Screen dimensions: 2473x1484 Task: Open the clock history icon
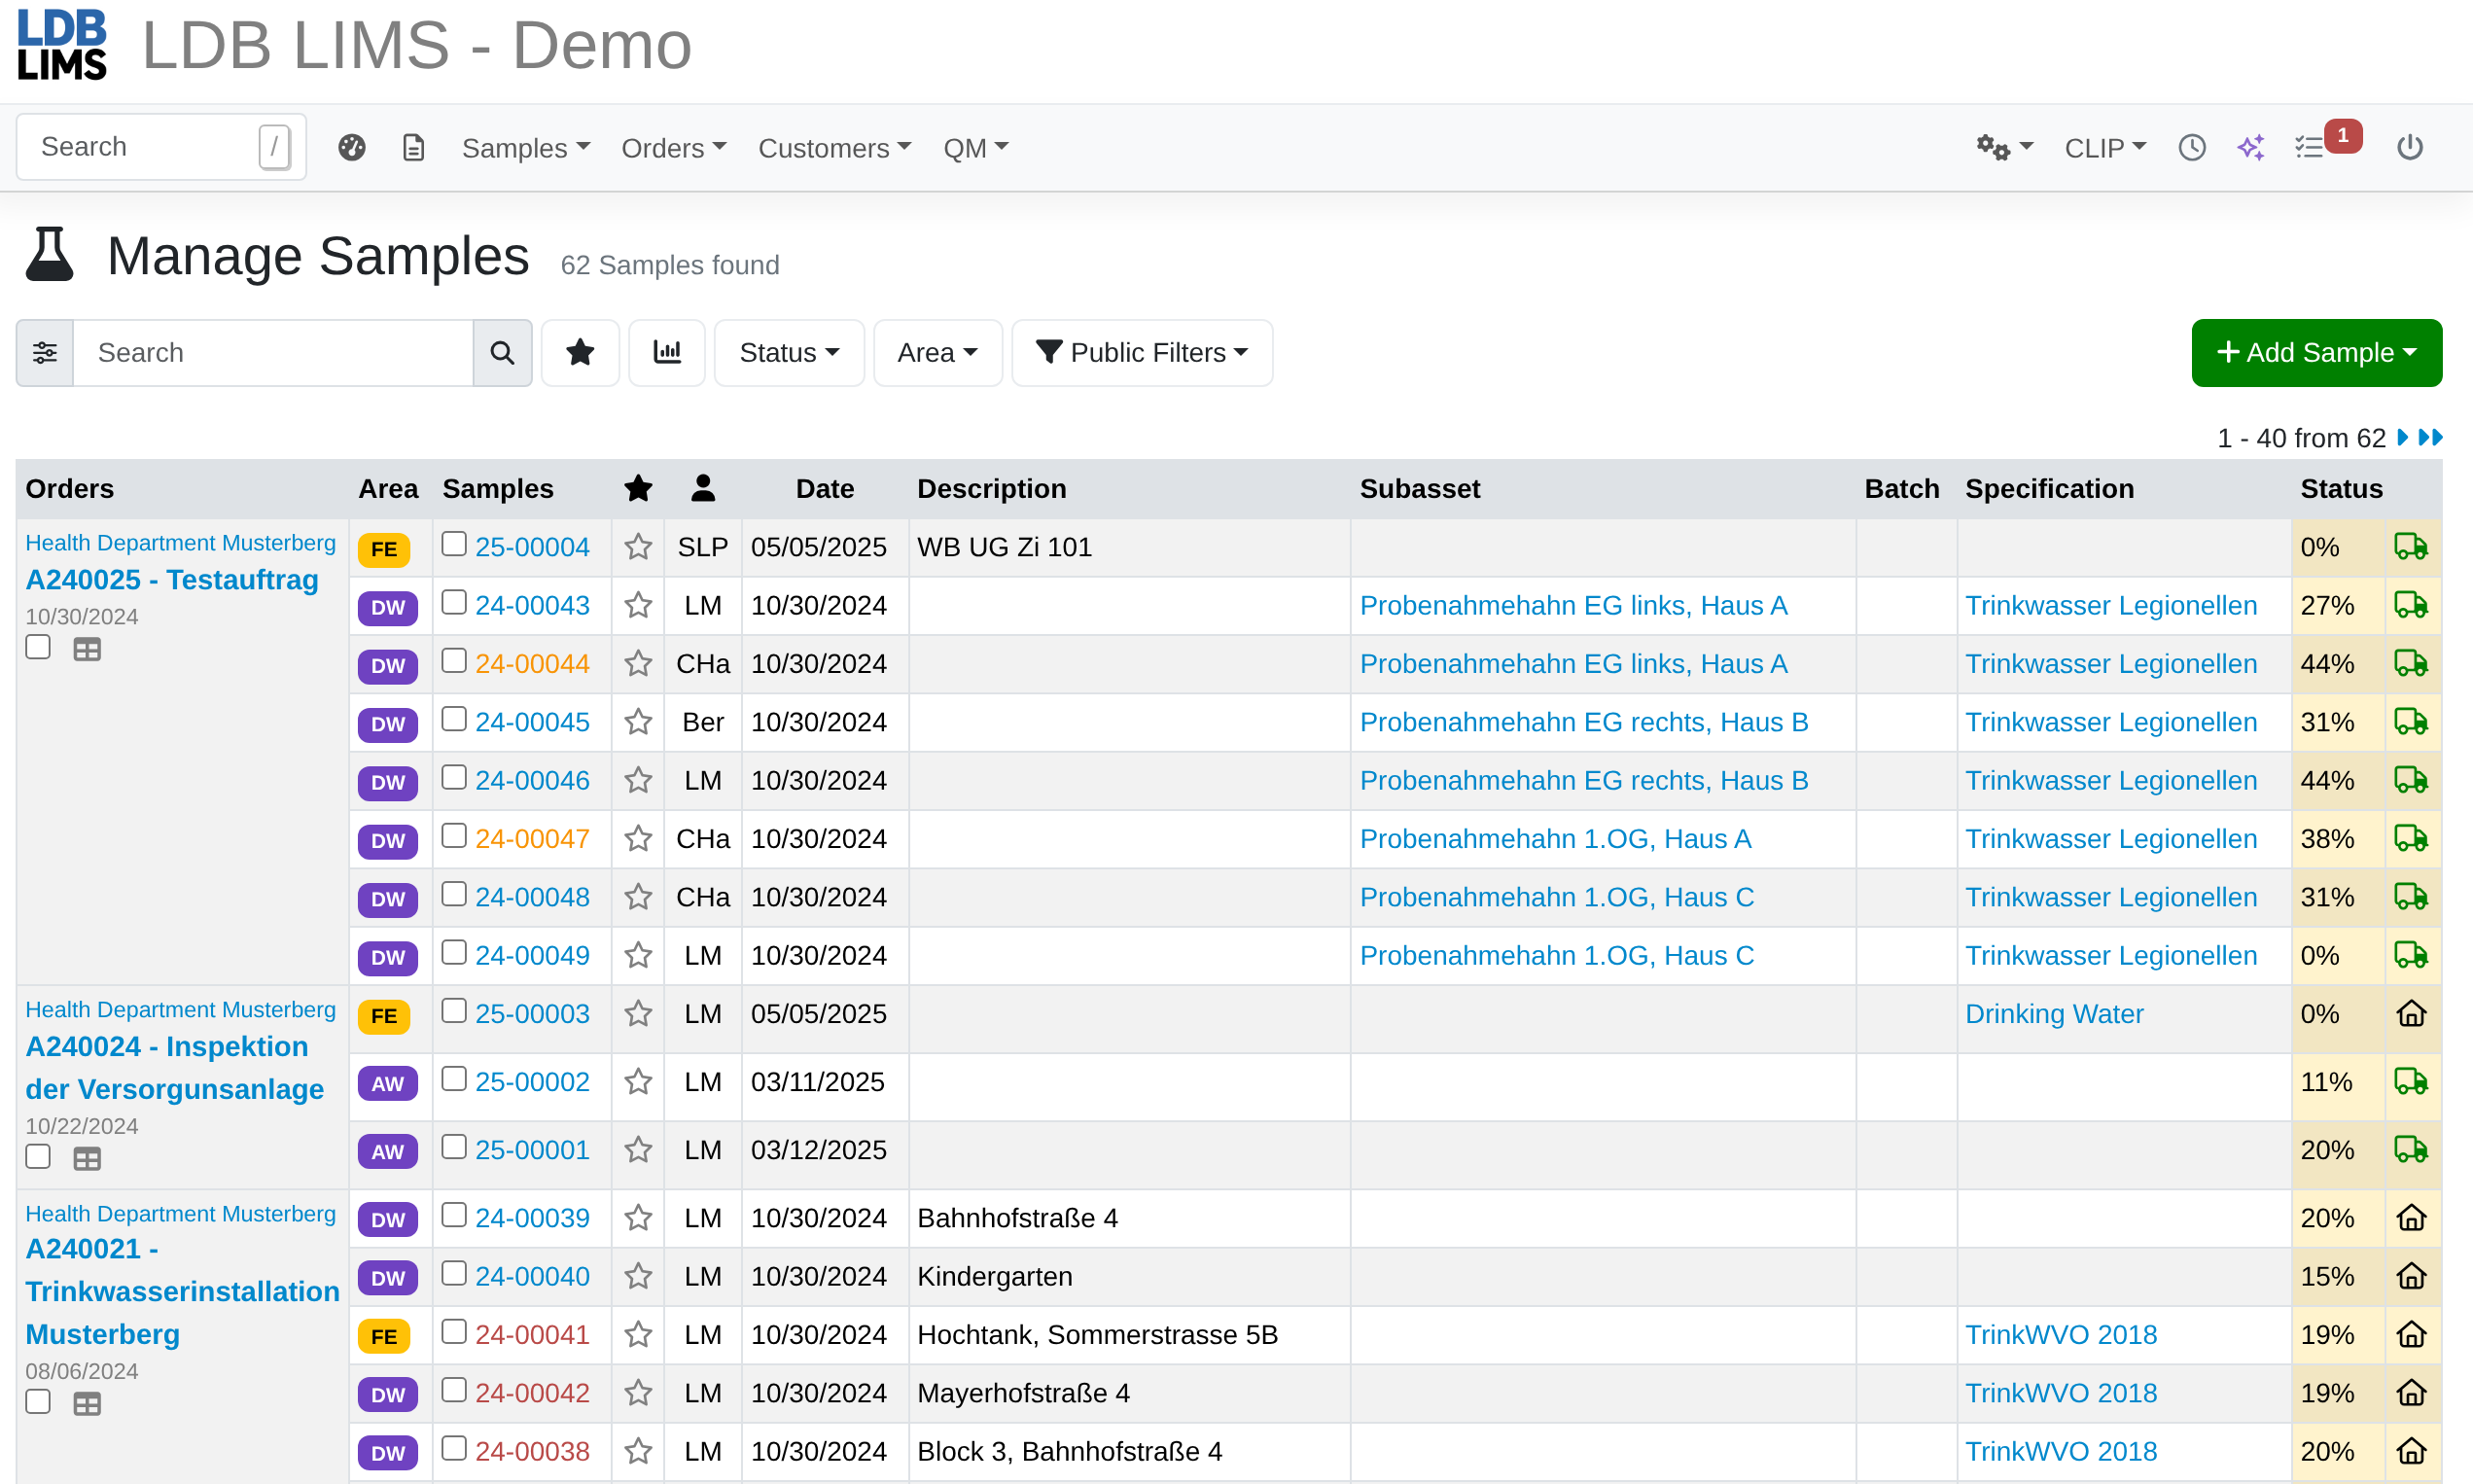pyautogui.click(x=2191, y=148)
